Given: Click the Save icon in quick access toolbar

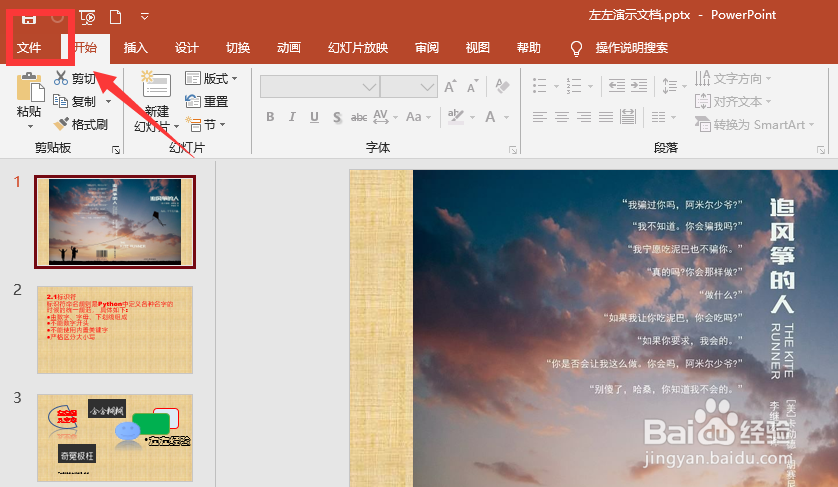Looking at the screenshot, I should click(28, 19).
